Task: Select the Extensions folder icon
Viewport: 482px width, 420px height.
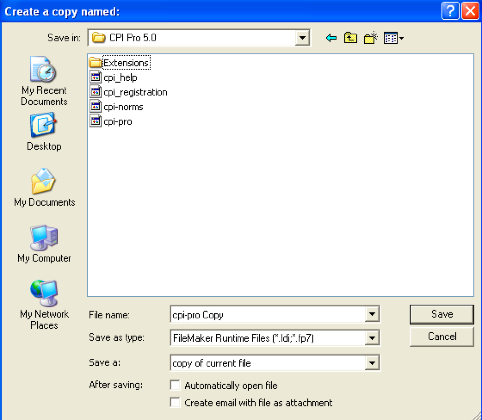Action: 95,62
